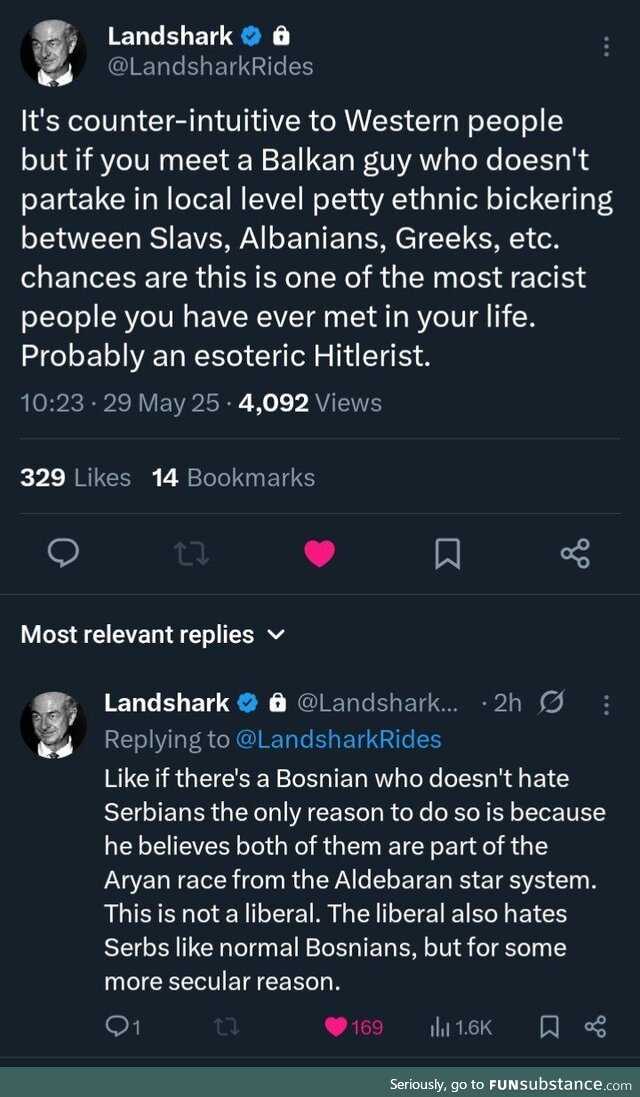Tap the reply's profile picture
Image resolution: width=640 pixels, height=1097 pixels.
coord(53,723)
